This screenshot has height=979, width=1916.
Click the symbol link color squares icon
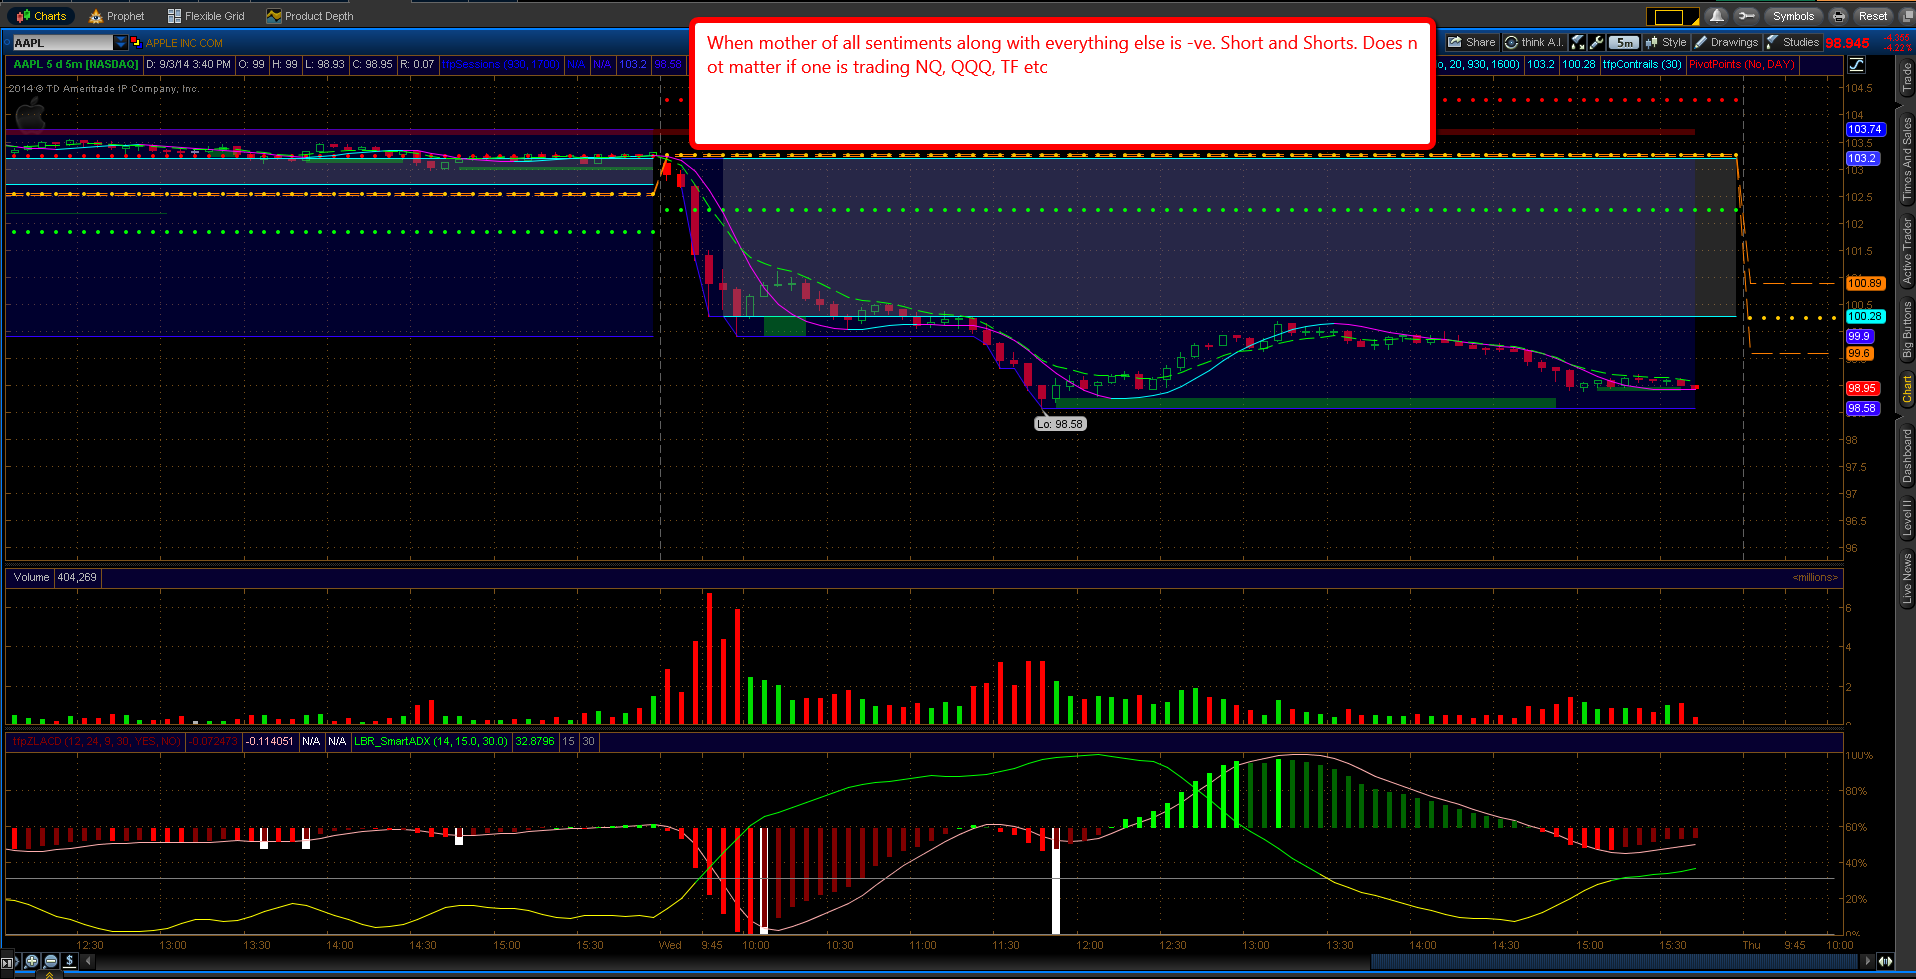(135, 42)
